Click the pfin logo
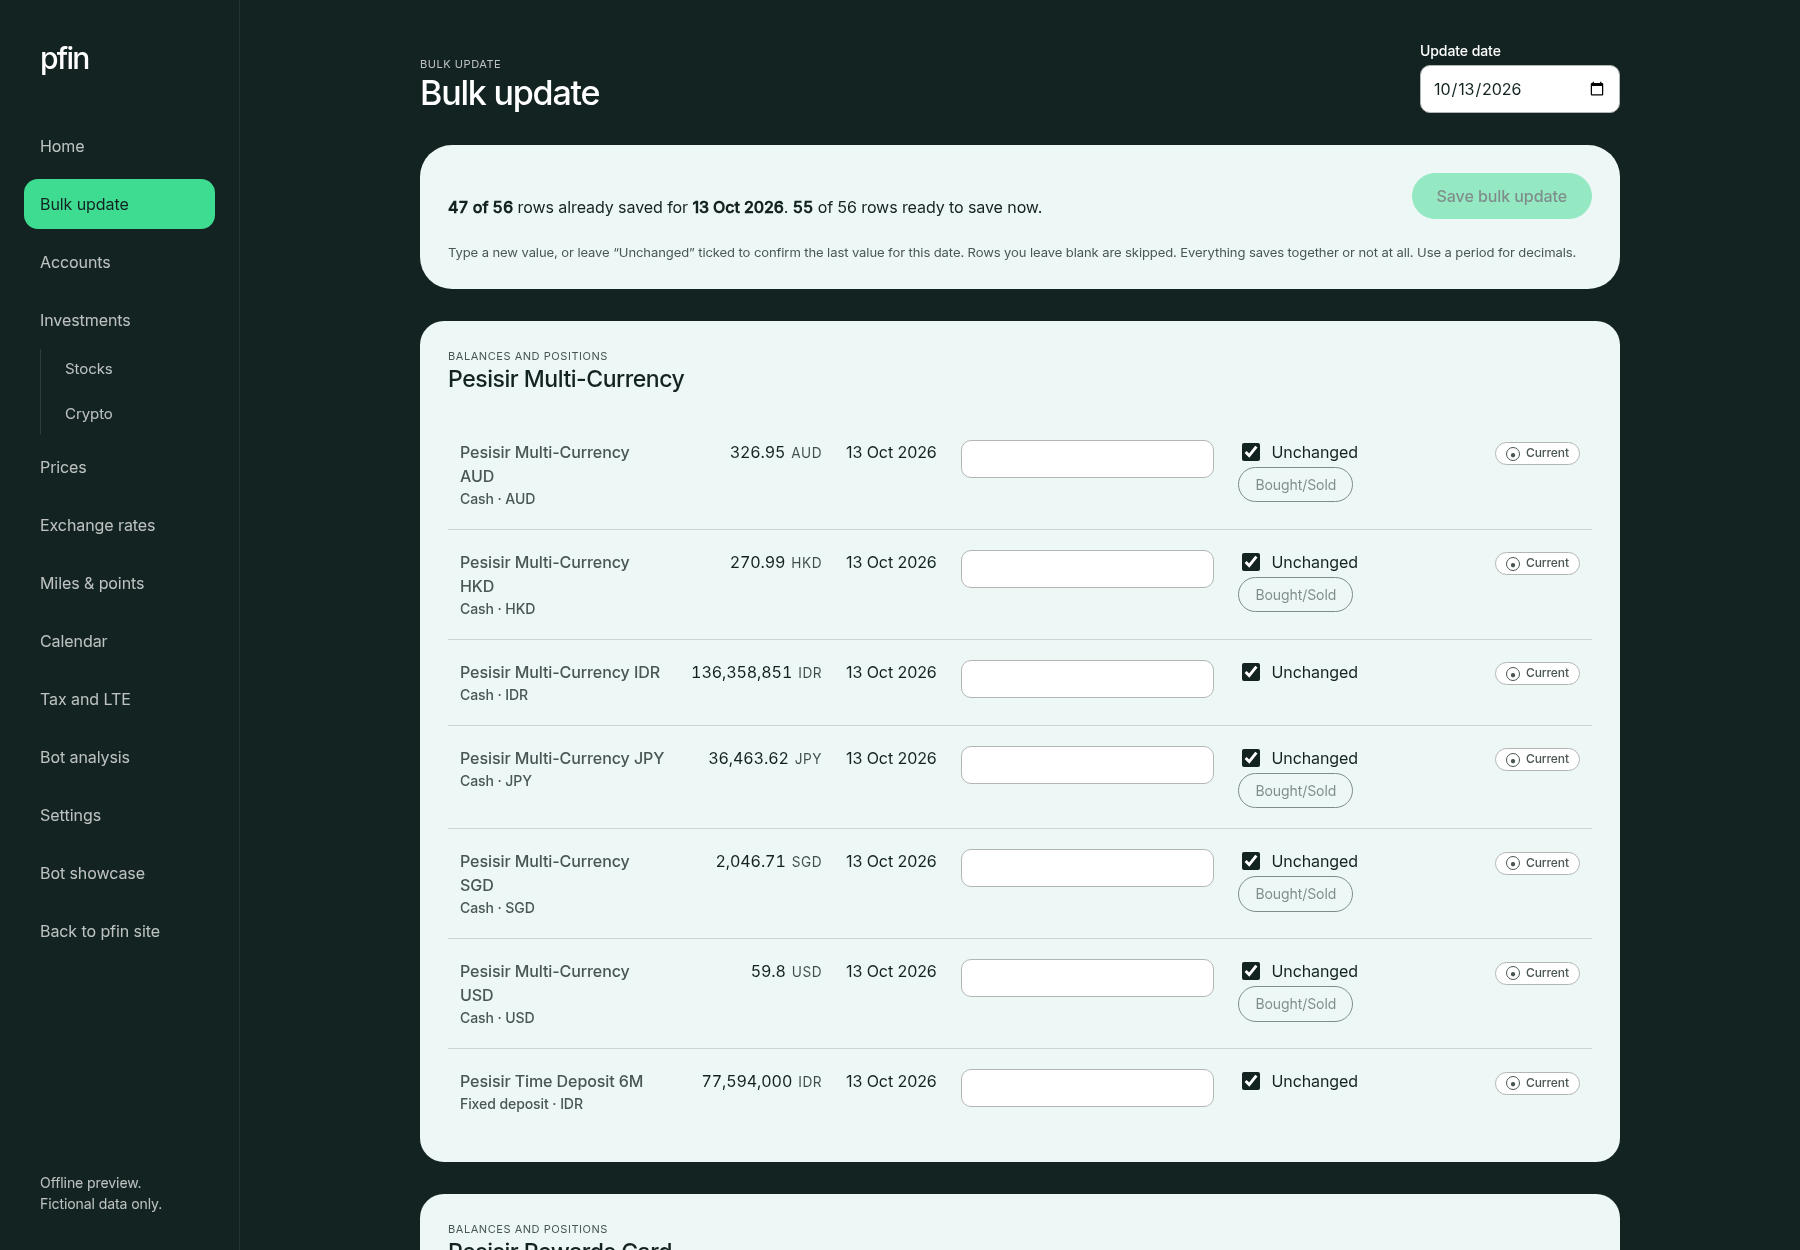The image size is (1800, 1250). click(65, 59)
